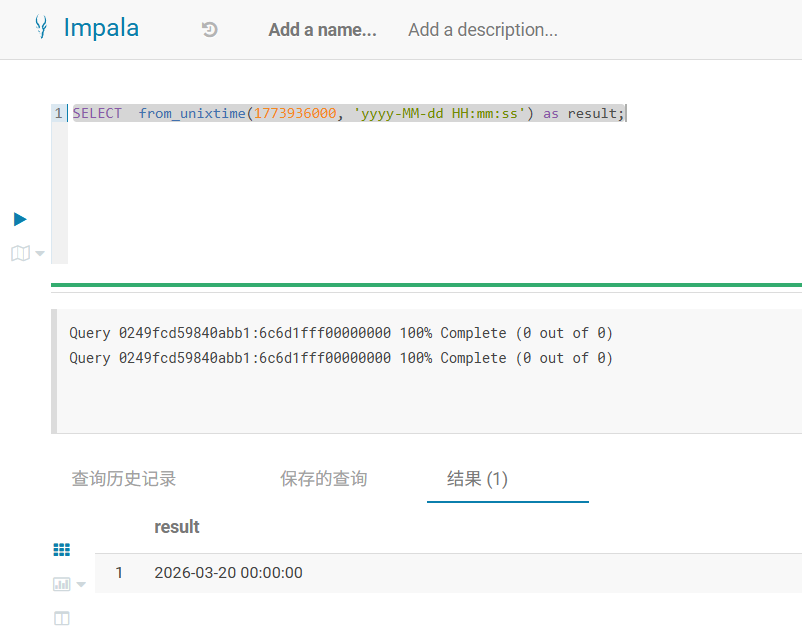
Task: Click "Add a name..." to name query
Action: (x=322, y=30)
